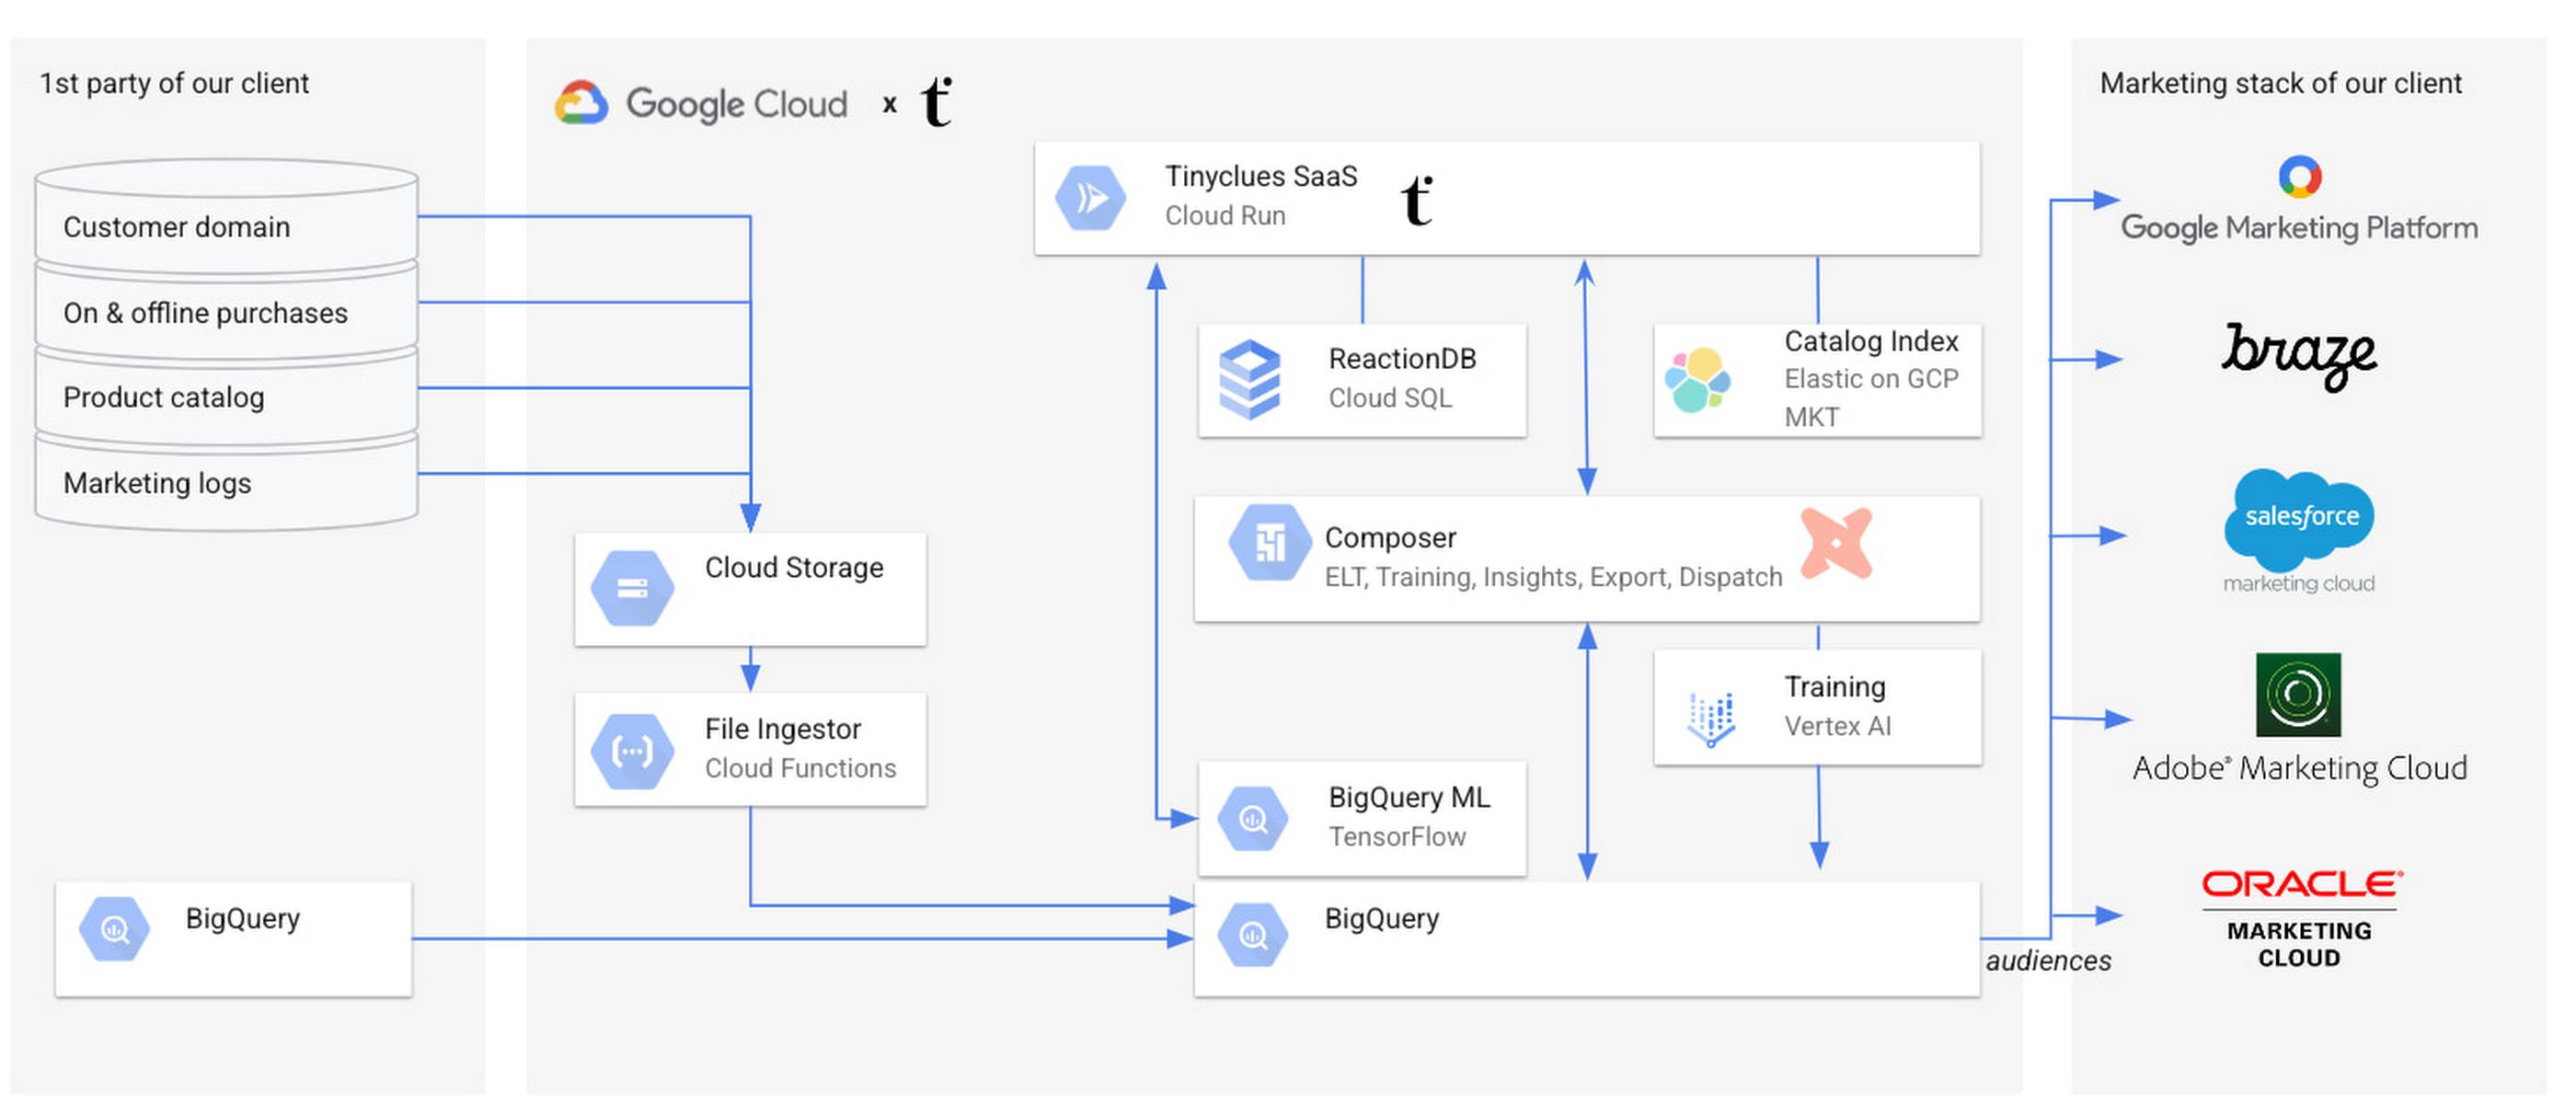The width and height of the screenshot is (2576, 1116).
Task: Click the Salesforce marketing cloud logo
Action: click(2299, 518)
